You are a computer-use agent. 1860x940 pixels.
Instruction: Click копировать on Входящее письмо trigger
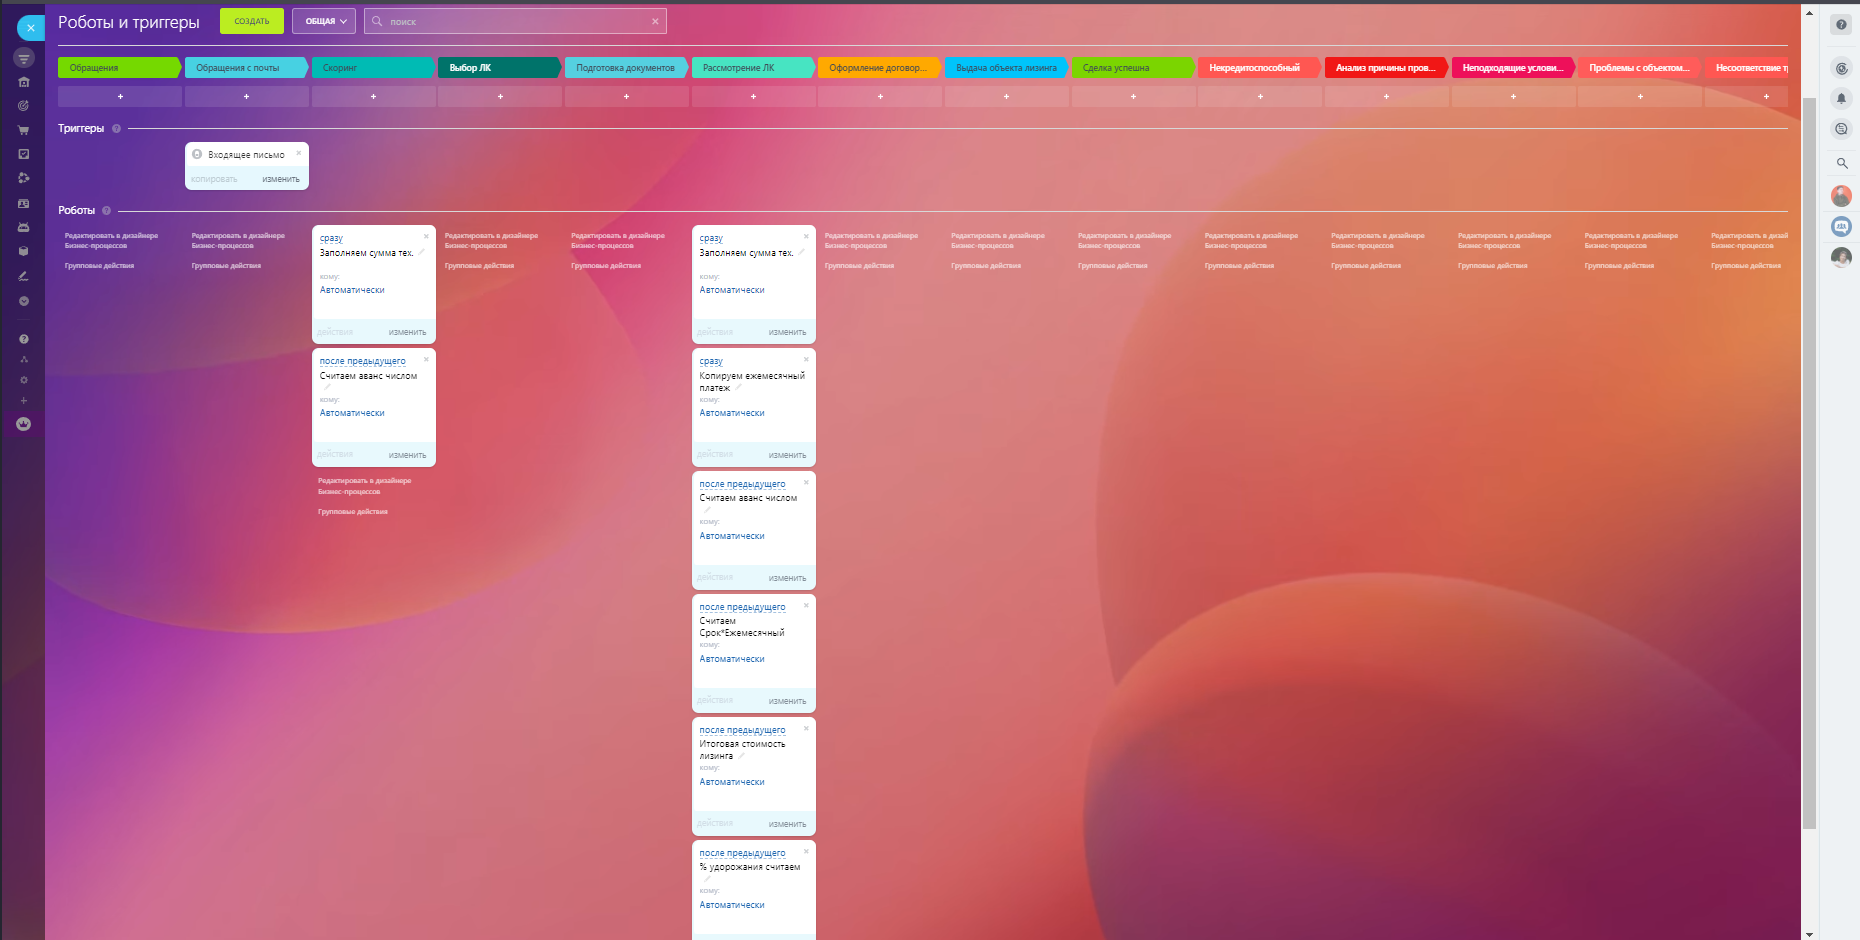point(214,179)
